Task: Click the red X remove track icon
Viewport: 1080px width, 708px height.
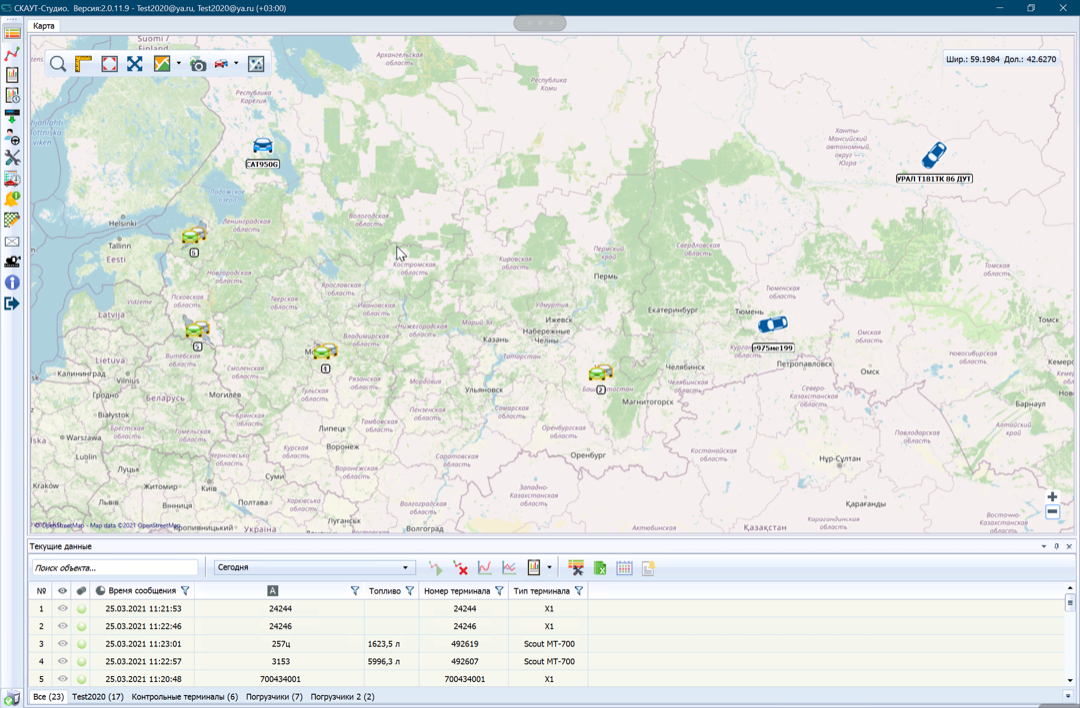Action: tap(460, 568)
